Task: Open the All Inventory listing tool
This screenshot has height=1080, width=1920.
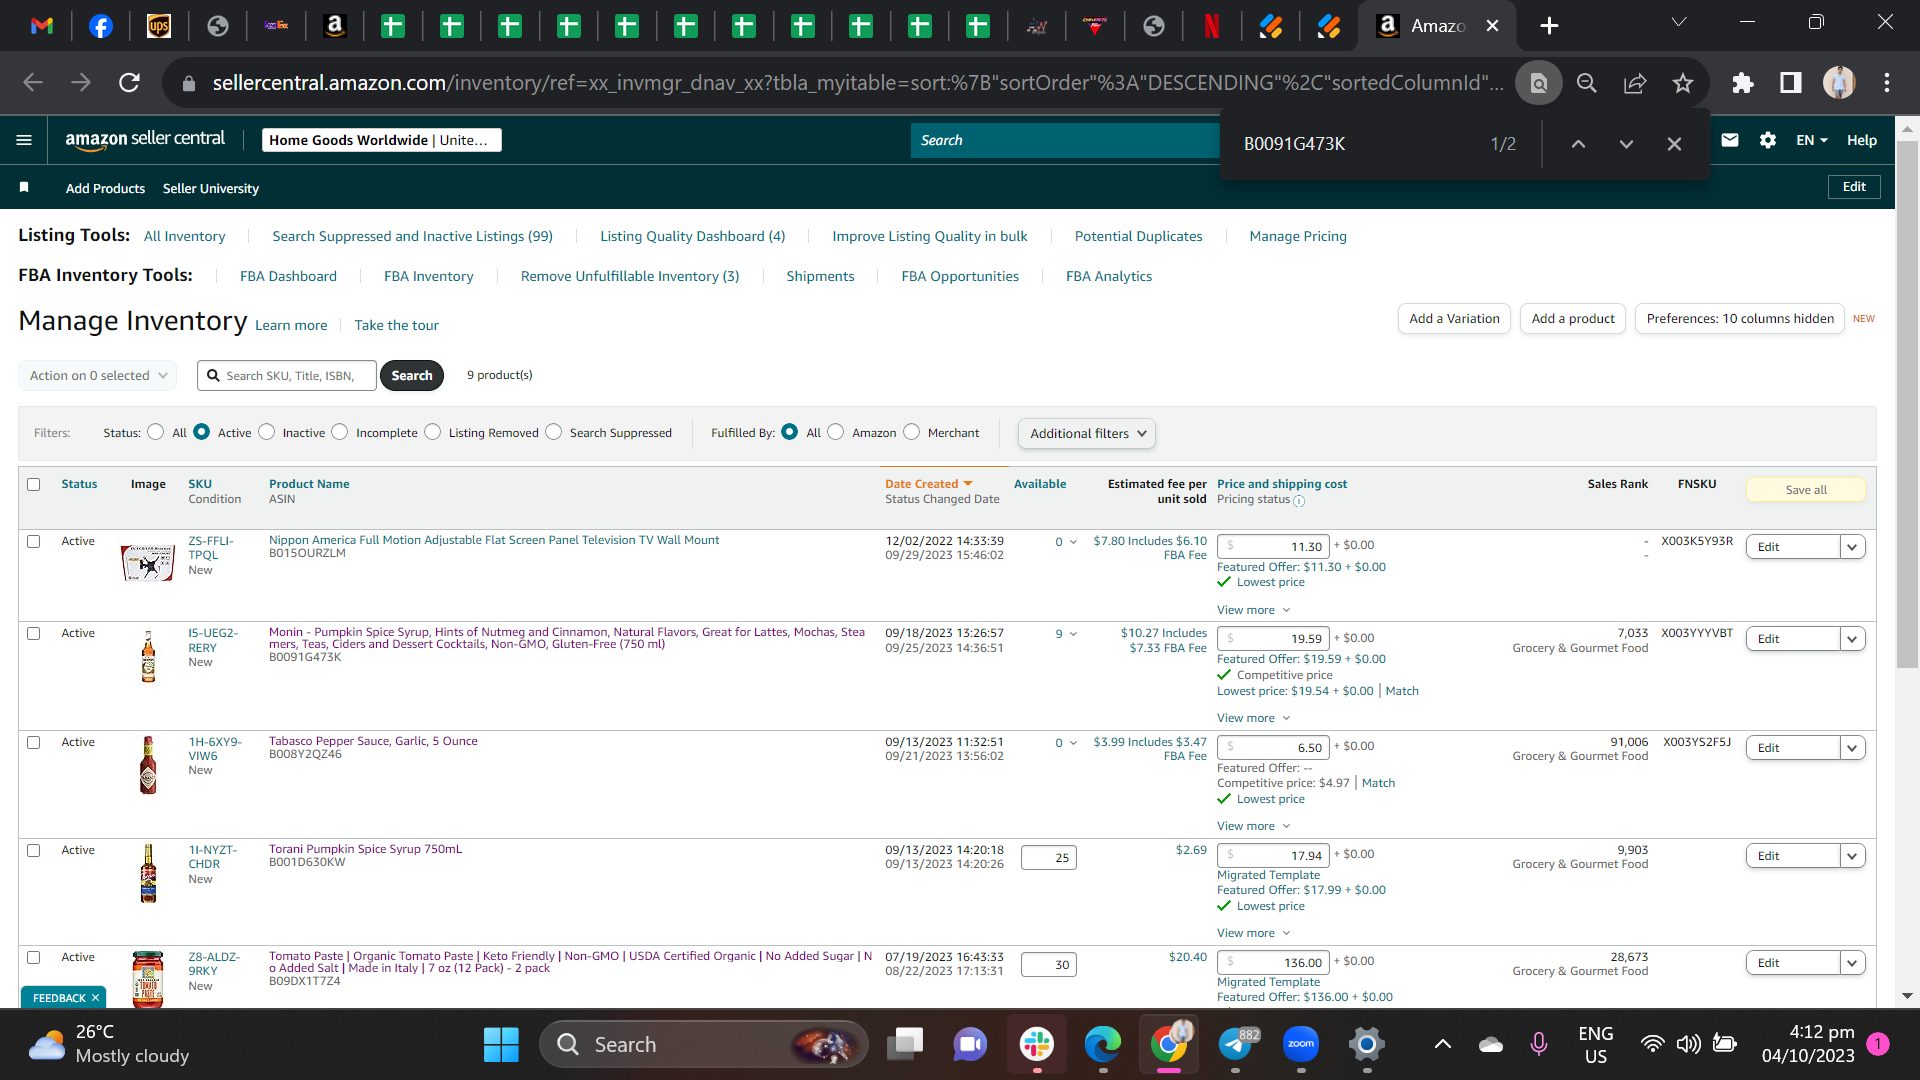Action: [185, 236]
